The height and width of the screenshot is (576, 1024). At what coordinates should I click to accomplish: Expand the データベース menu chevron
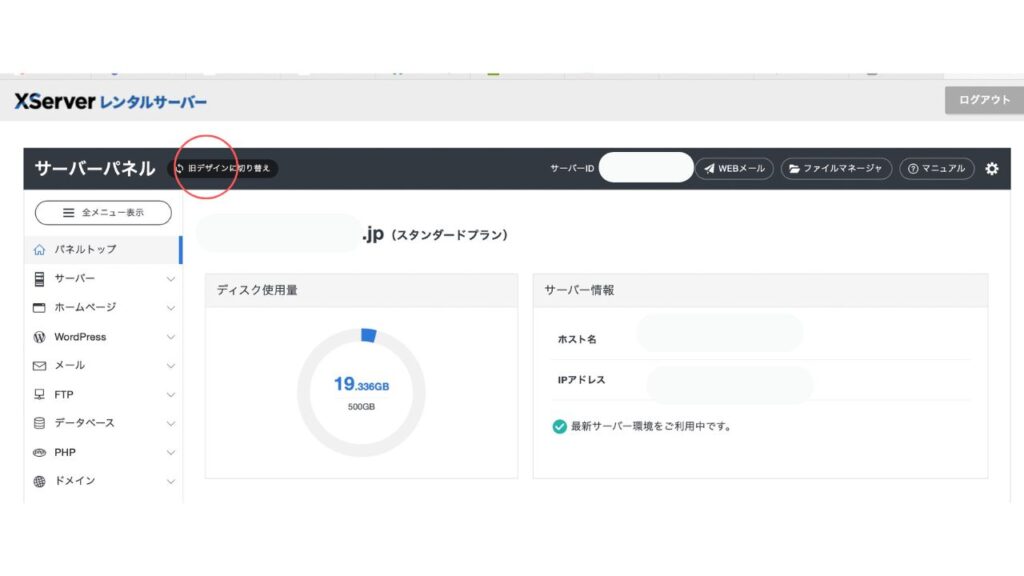pos(170,423)
